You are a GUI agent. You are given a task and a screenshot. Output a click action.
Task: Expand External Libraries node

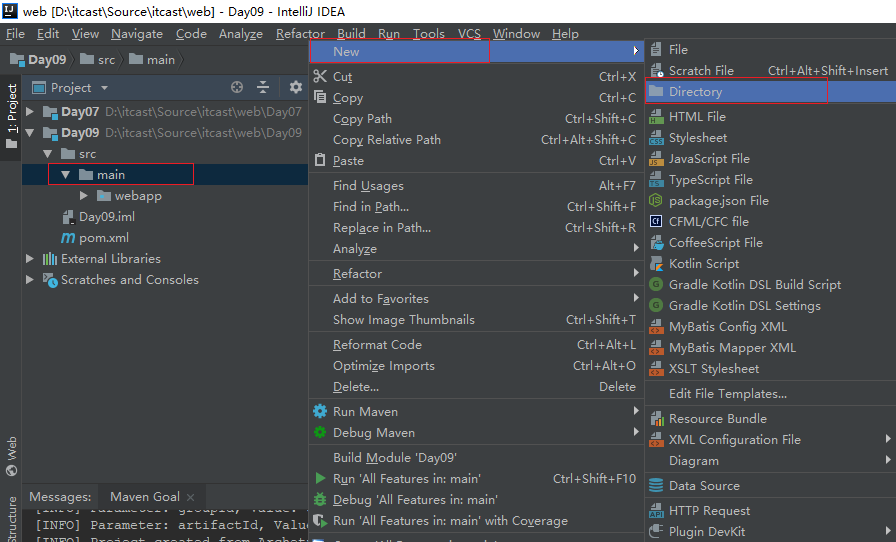[x=30, y=259]
